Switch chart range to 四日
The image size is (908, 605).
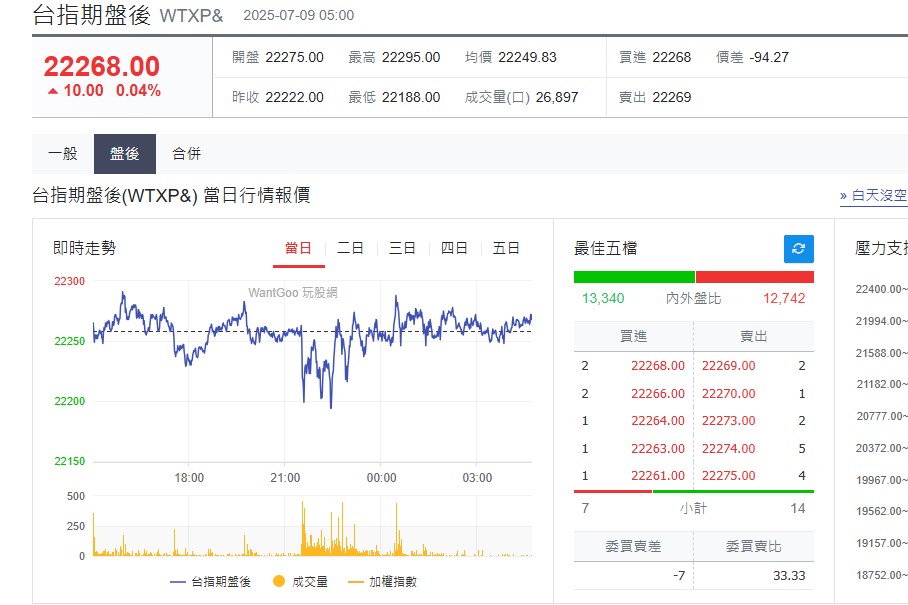(x=454, y=248)
